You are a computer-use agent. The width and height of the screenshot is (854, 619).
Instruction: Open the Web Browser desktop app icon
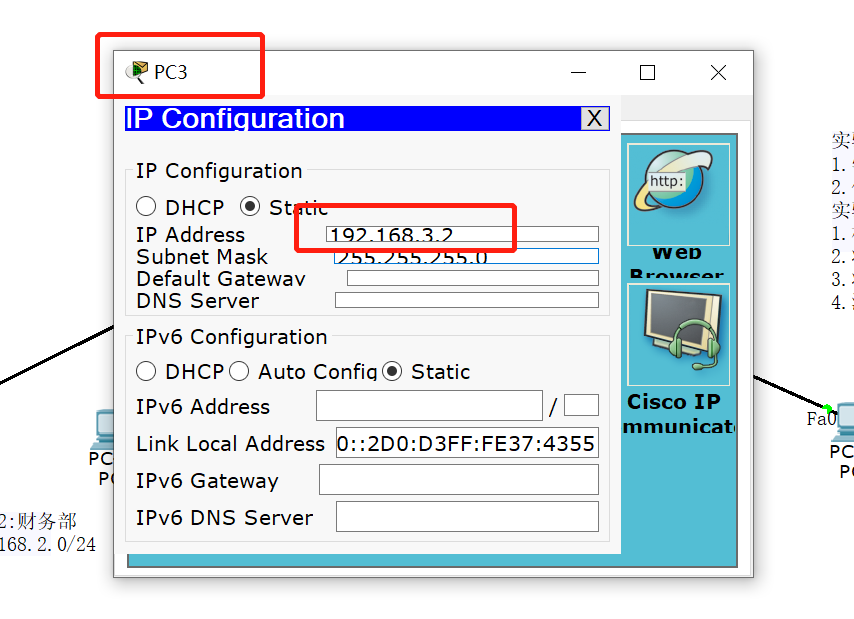(x=678, y=194)
